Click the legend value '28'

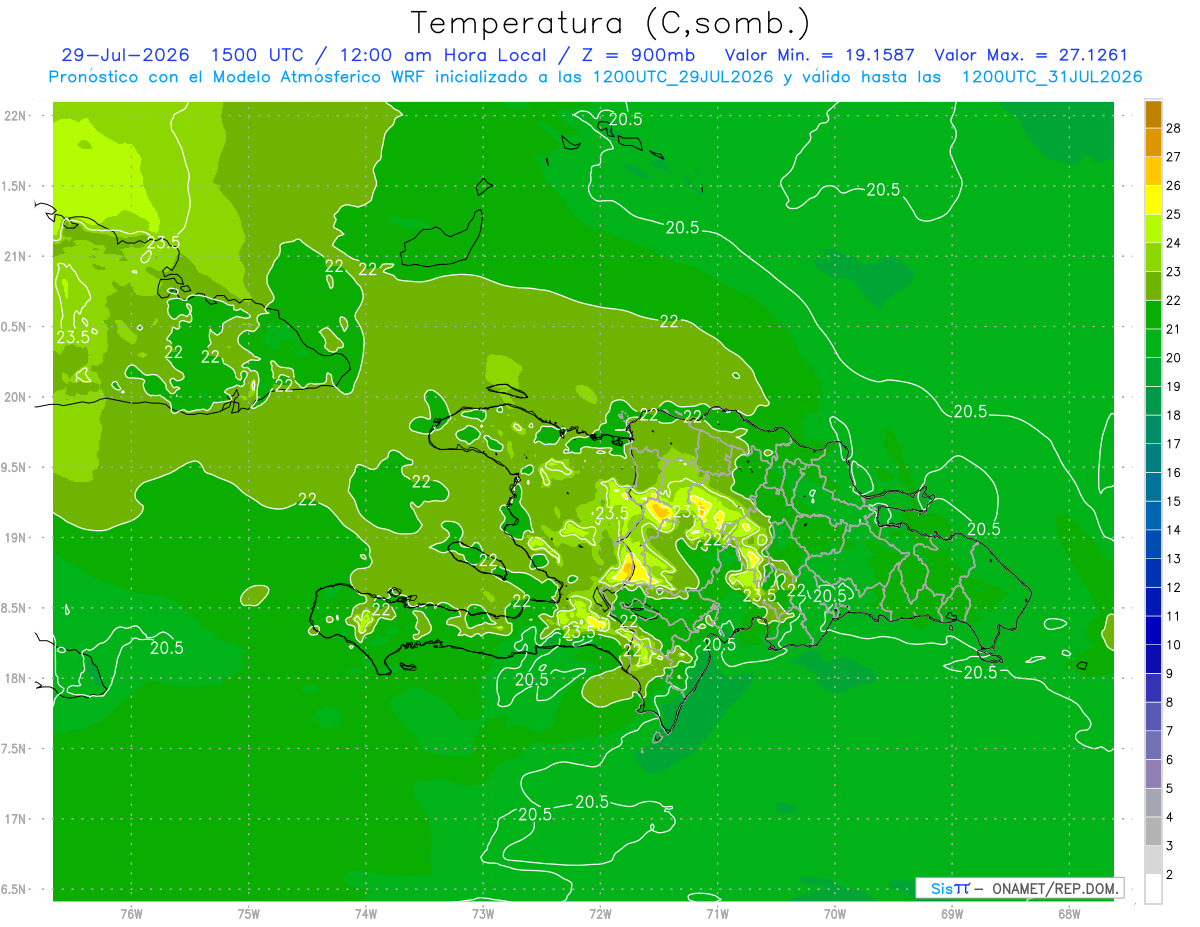tap(1174, 128)
